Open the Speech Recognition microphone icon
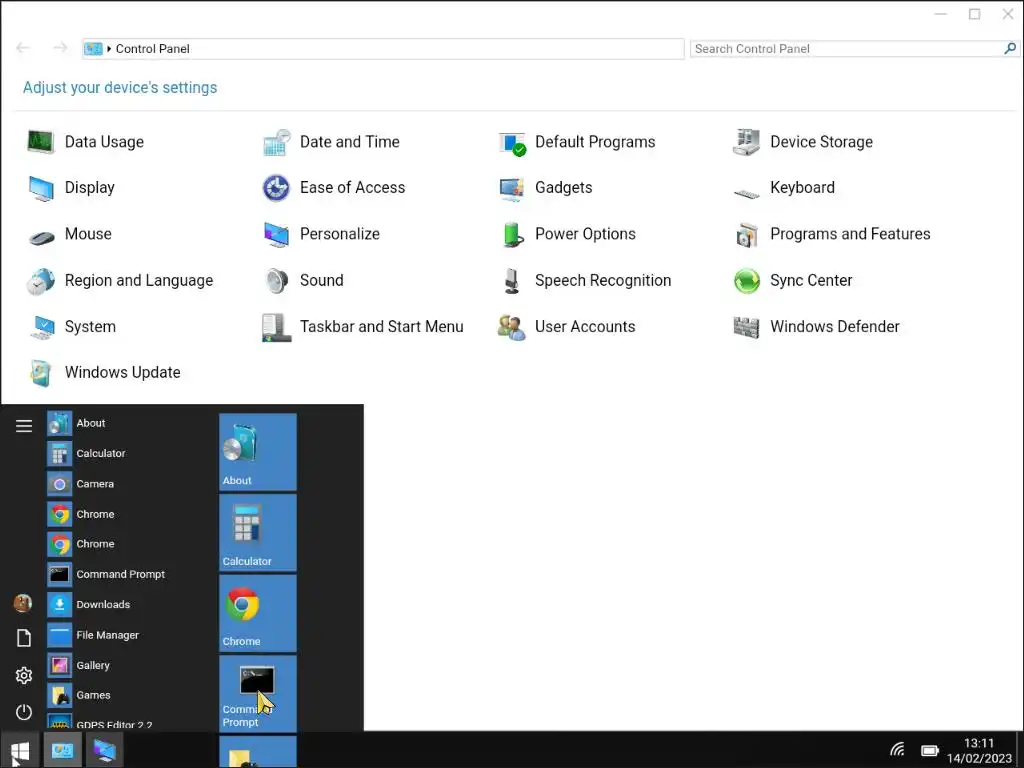 pos(511,281)
